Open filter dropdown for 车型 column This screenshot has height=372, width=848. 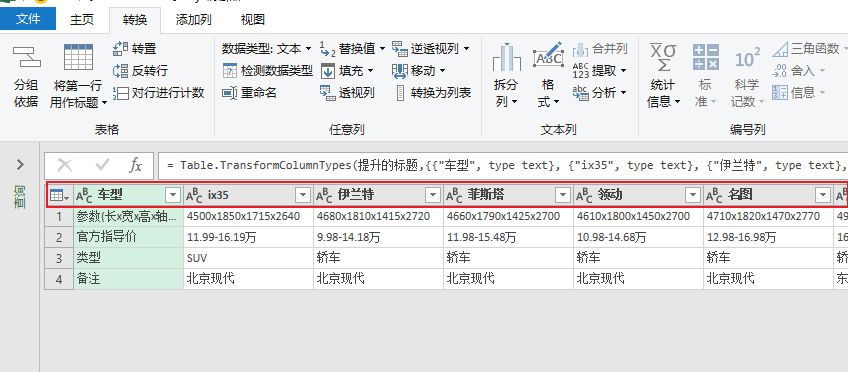click(x=174, y=195)
